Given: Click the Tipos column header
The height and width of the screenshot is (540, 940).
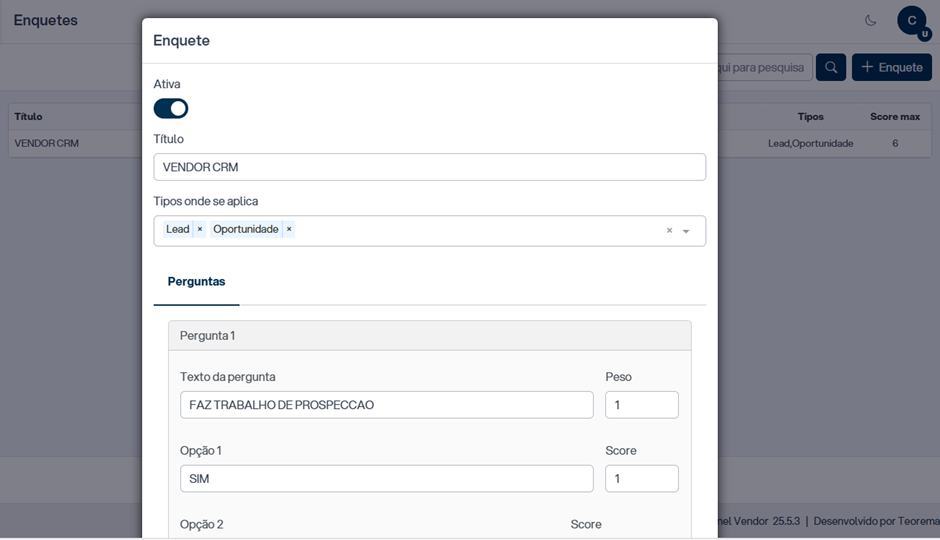Looking at the screenshot, I should coord(811,116).
